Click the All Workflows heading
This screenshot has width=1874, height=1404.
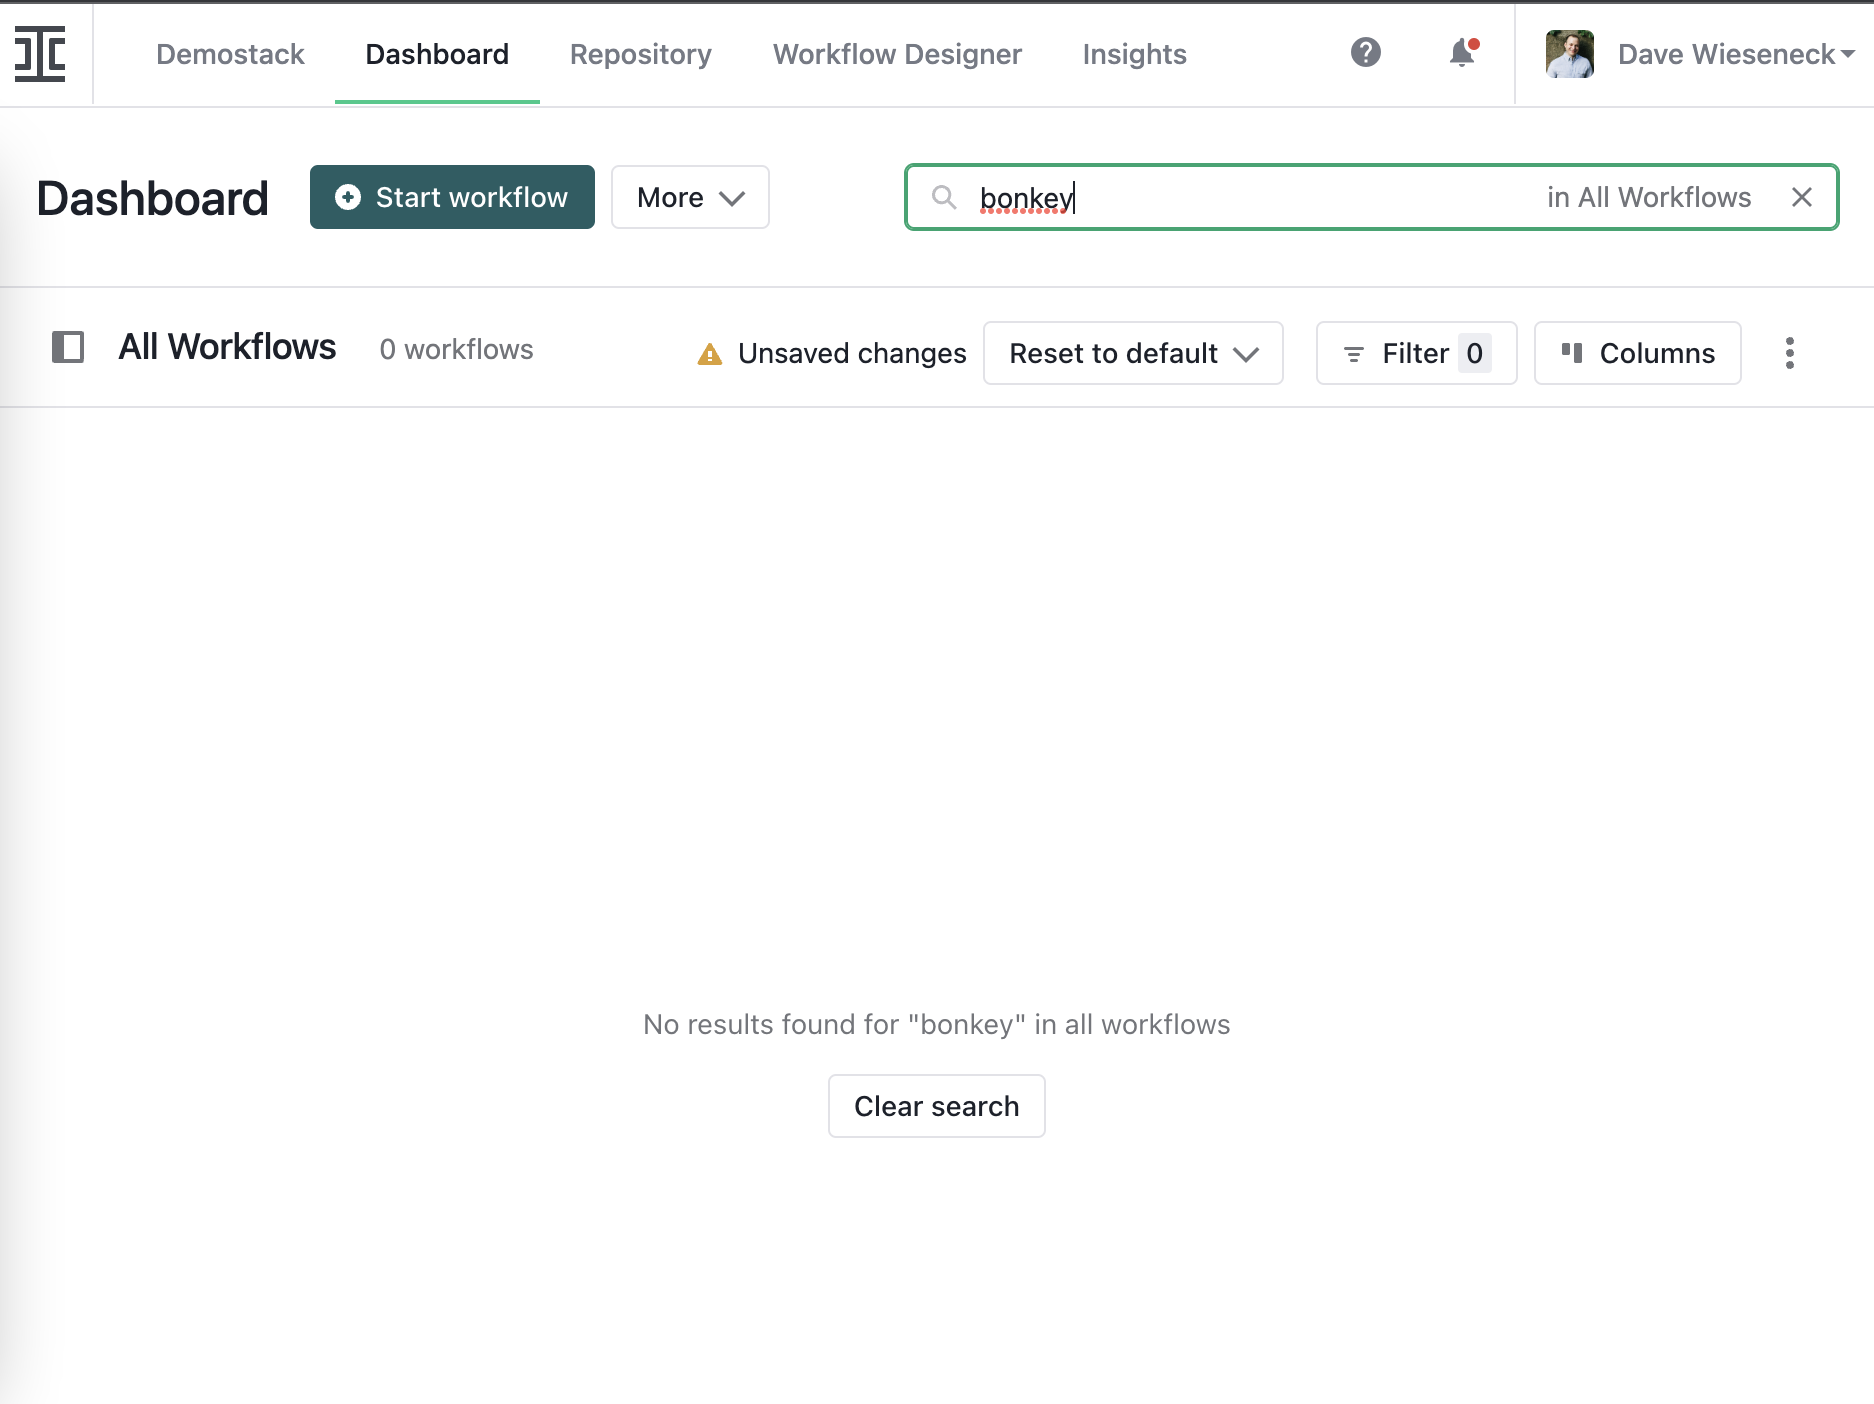coord(227,347)
